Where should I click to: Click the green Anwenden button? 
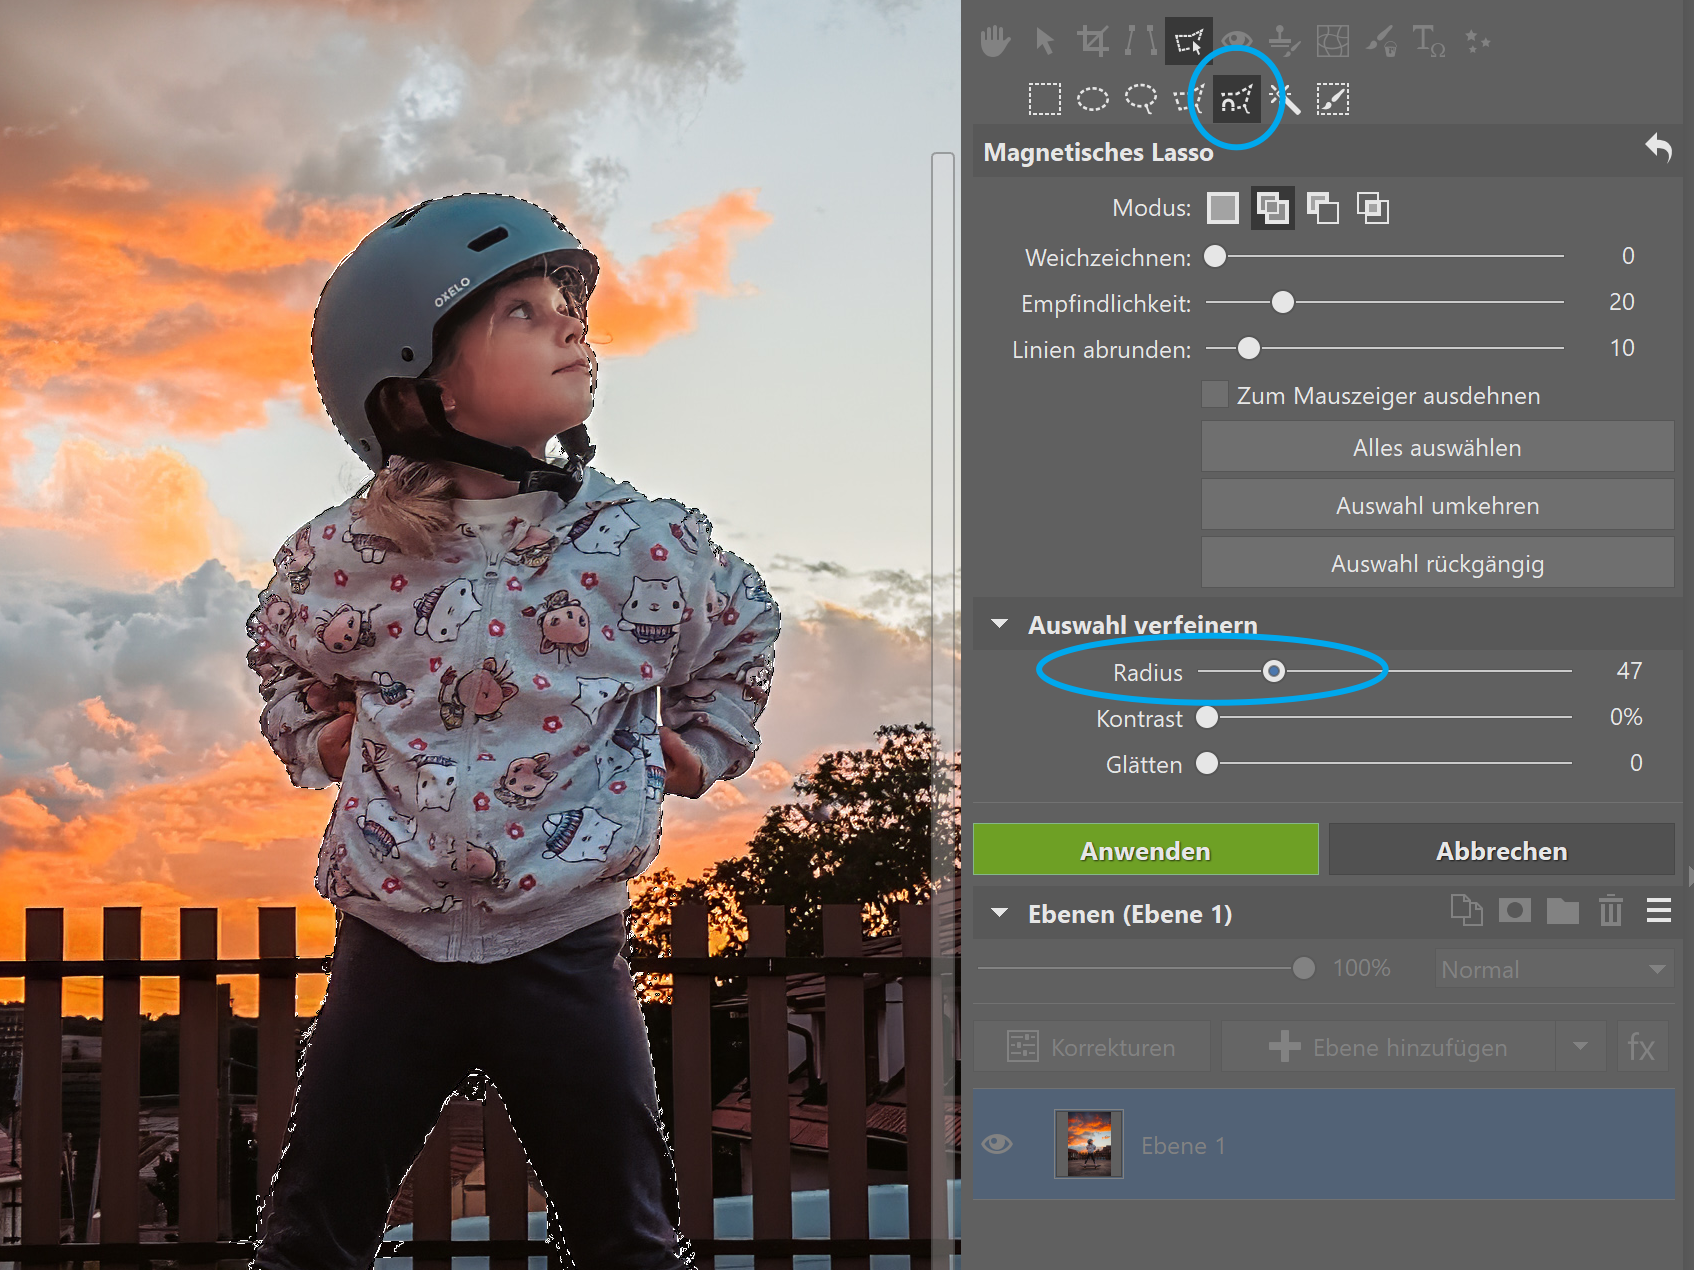coord(1145,850)
